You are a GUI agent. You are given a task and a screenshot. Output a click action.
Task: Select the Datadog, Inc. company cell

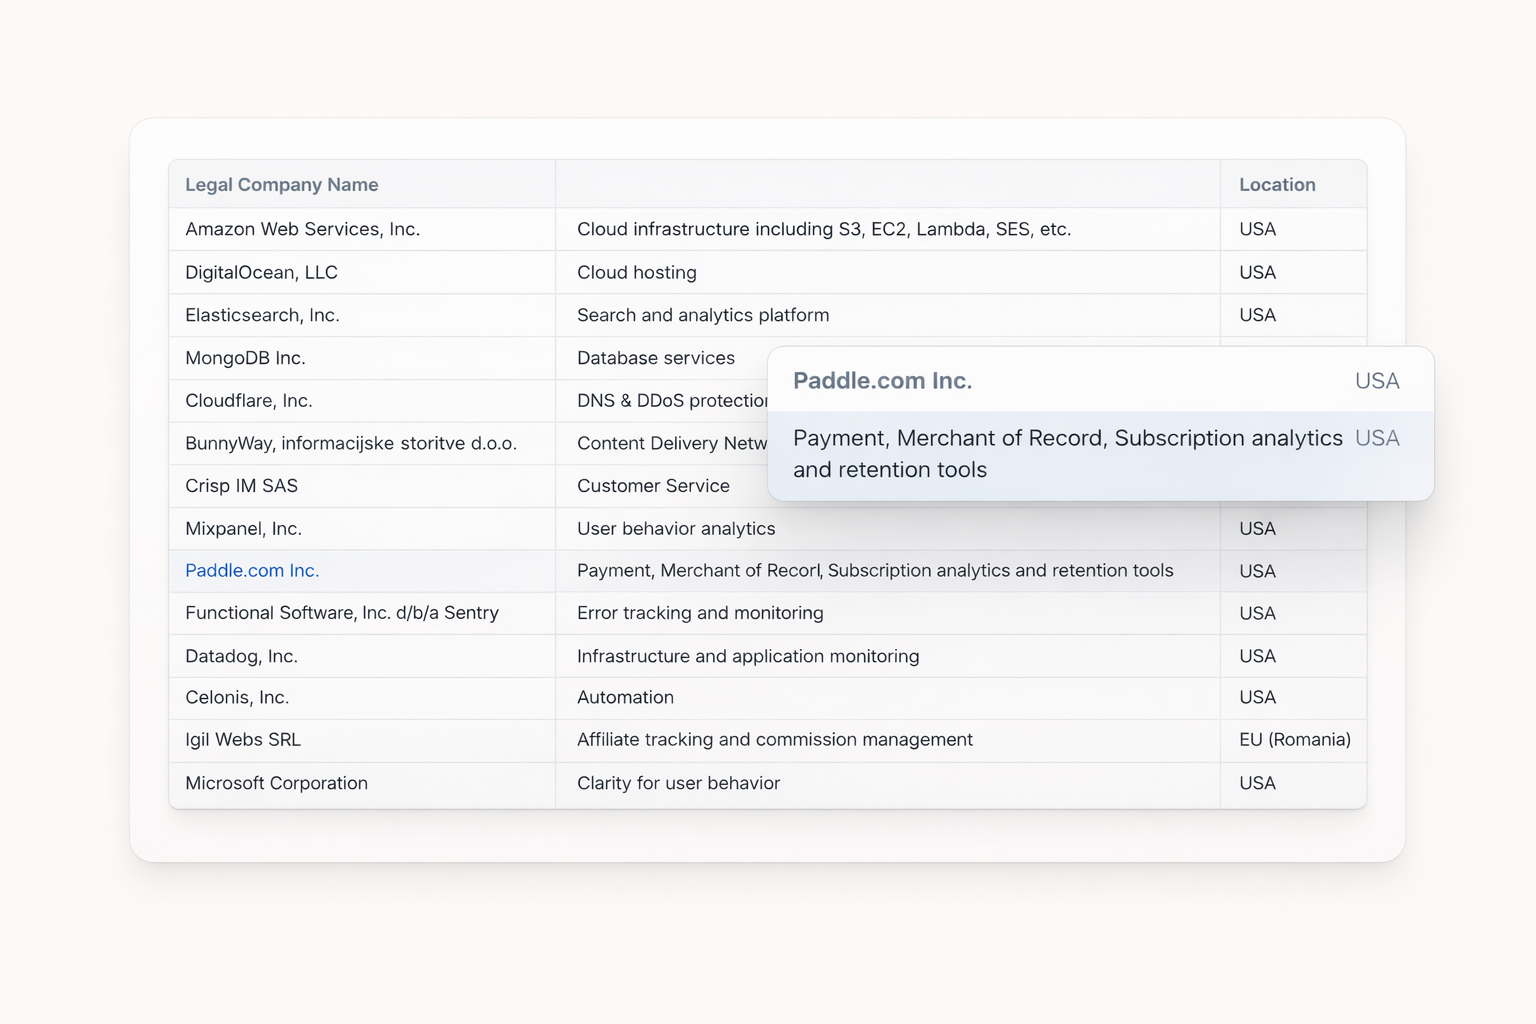pos(241,656)
